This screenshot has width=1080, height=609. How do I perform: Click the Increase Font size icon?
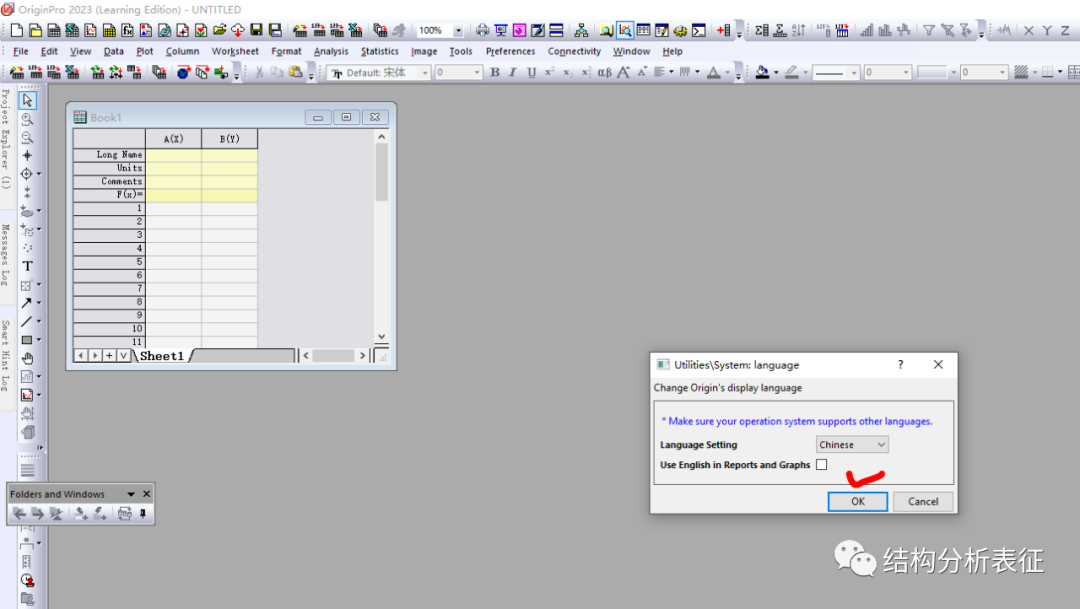click(x=623, y=72)
